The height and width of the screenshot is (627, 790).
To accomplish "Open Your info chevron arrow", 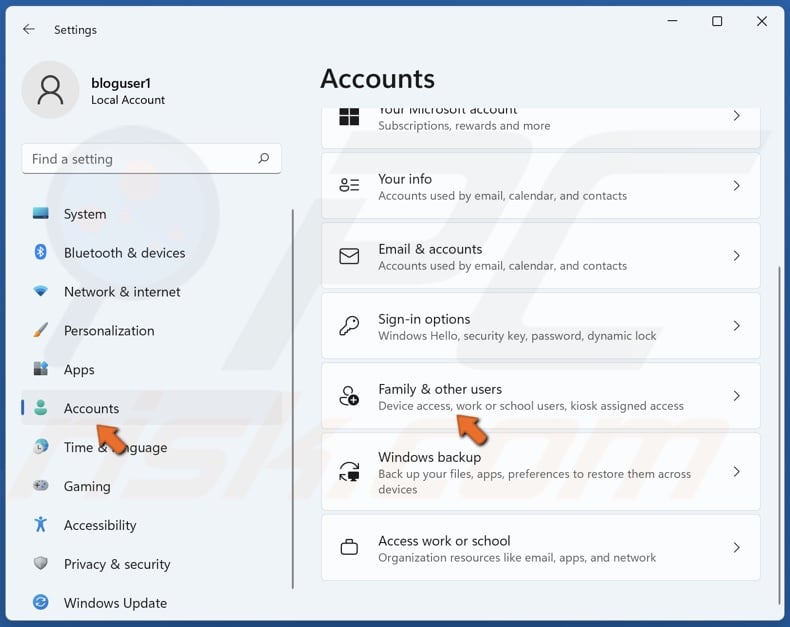I will coord(737,186).
